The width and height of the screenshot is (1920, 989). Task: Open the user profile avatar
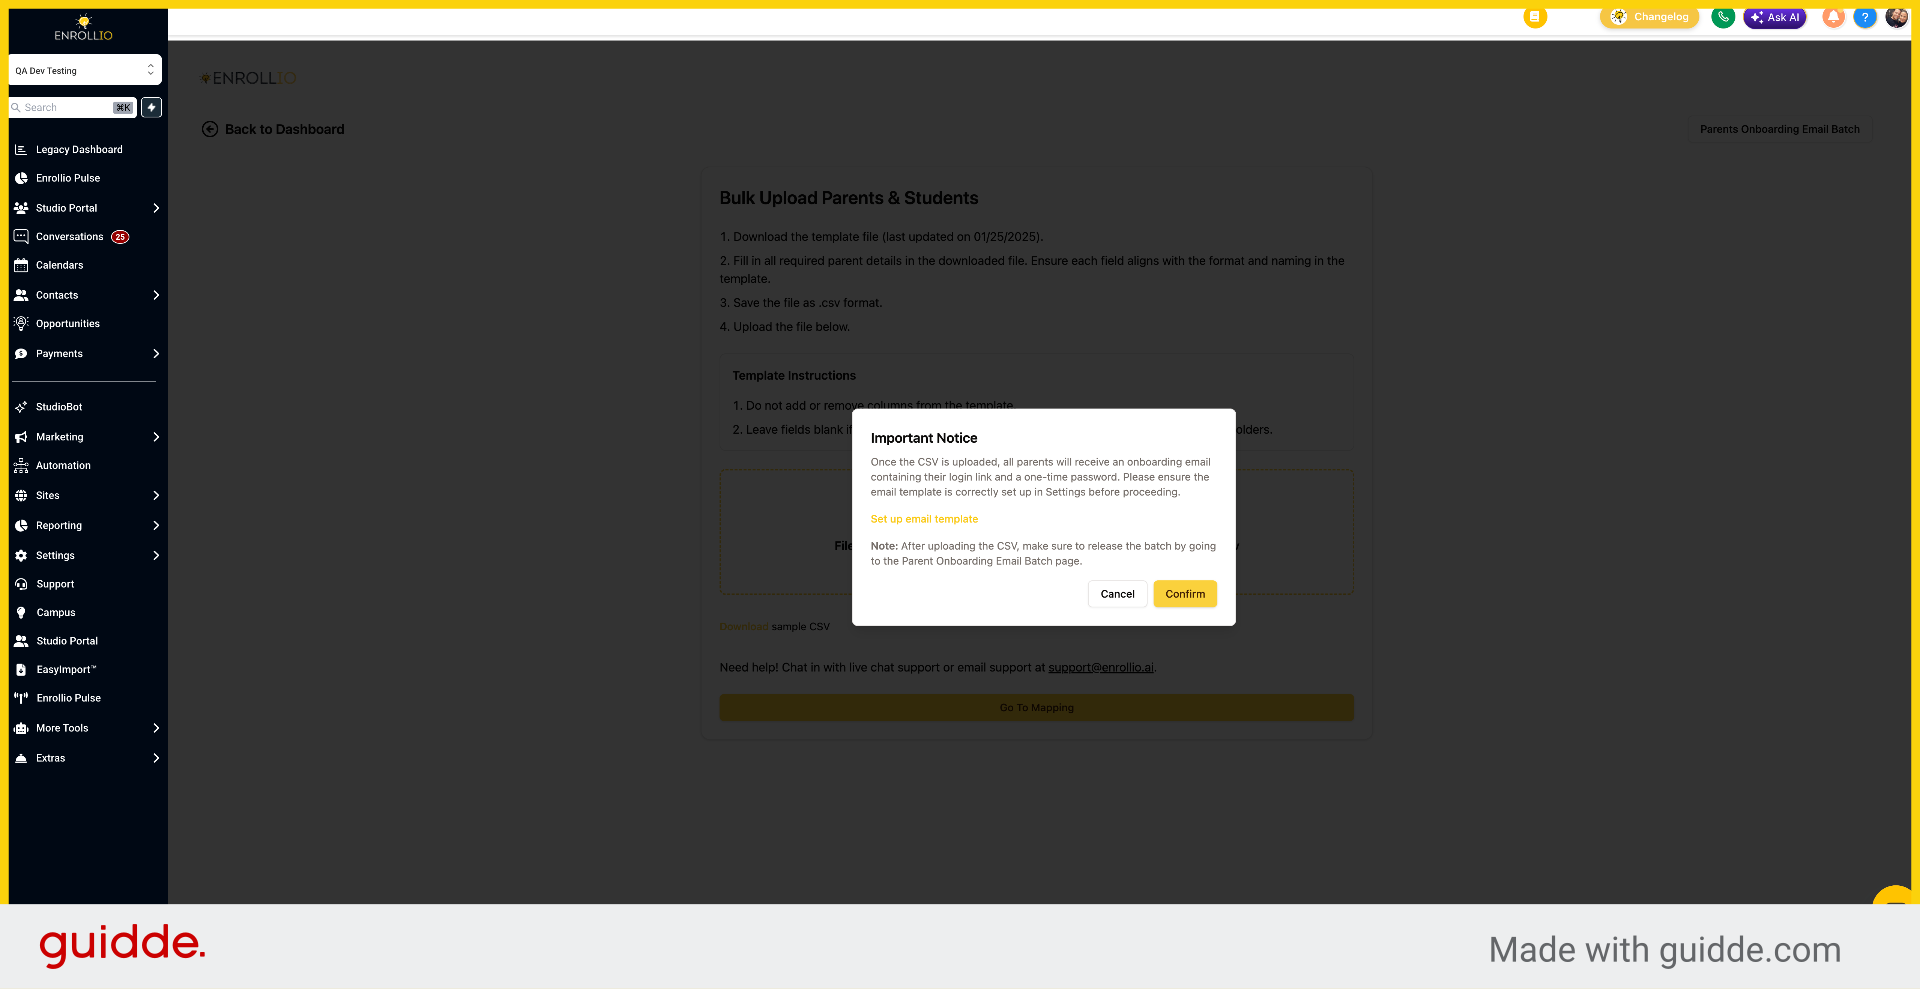[x=1896, y=17]
